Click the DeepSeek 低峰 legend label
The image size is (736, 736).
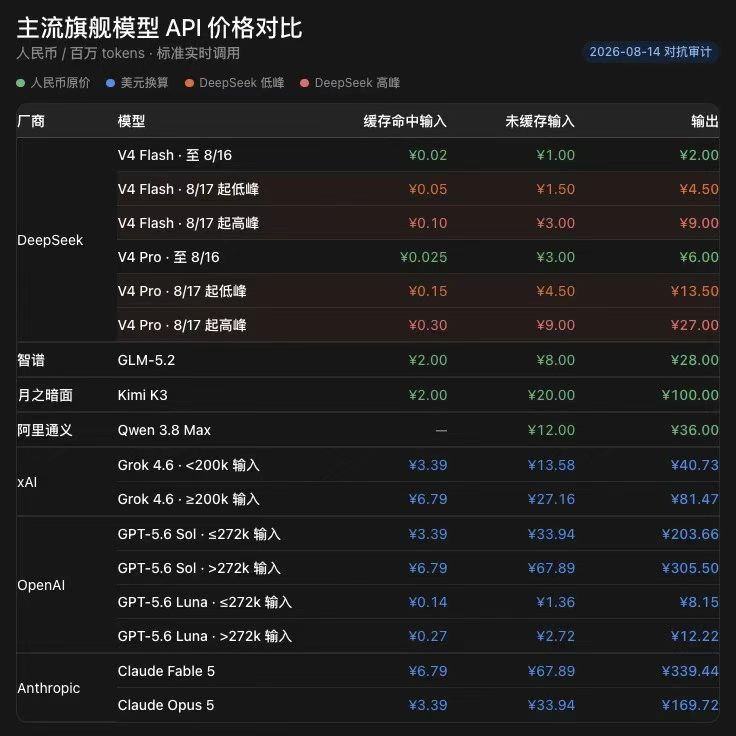tap(242, 83)
